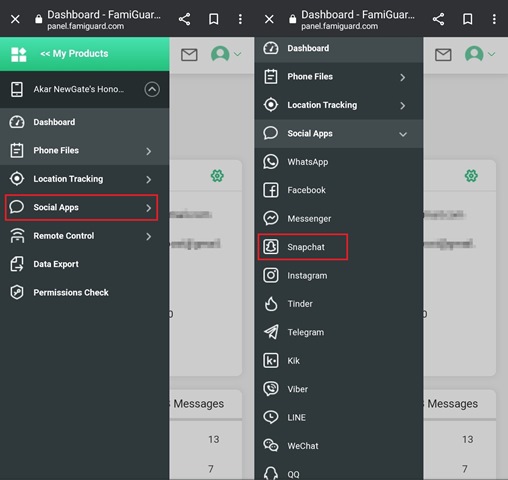This screenshot has width=508, height=480.
Task: Click the Instagram camera icon
Action: [x=271, y=276]
